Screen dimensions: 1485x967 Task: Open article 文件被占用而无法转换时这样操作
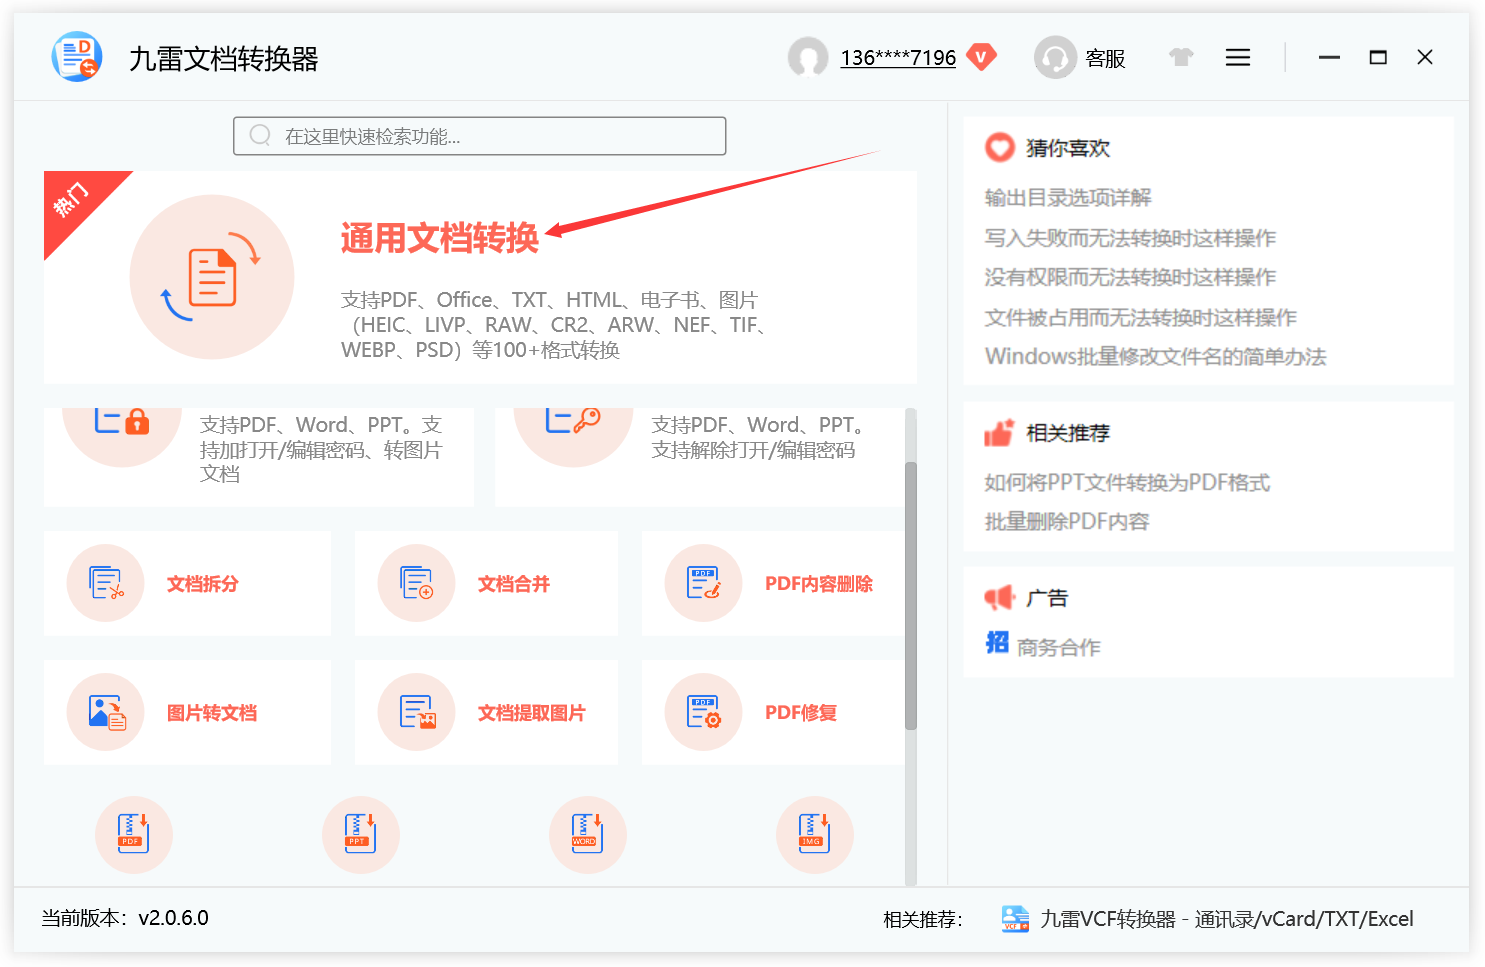click(1141, 317)
